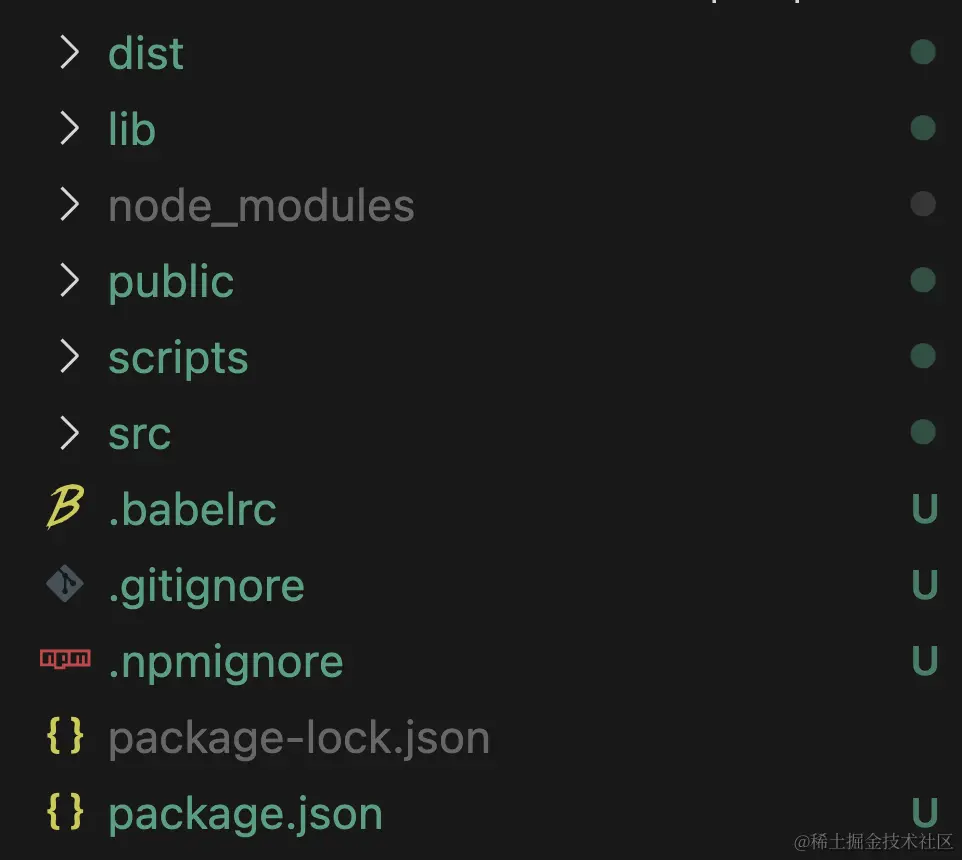This screenshot has width=962, height=860.
Task: Click the JSON braces icon for package-lock.json
Action: point(65,737)
